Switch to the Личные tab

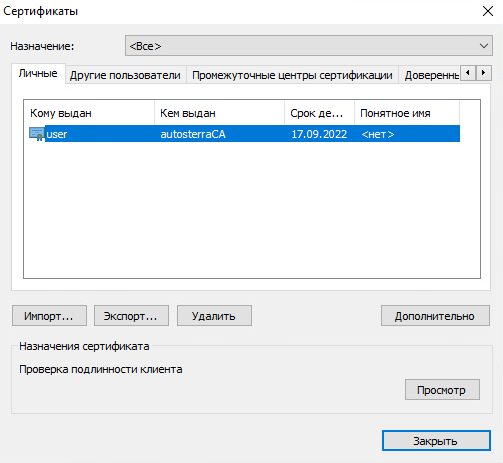pyautogui.click(x=38, y=73)
